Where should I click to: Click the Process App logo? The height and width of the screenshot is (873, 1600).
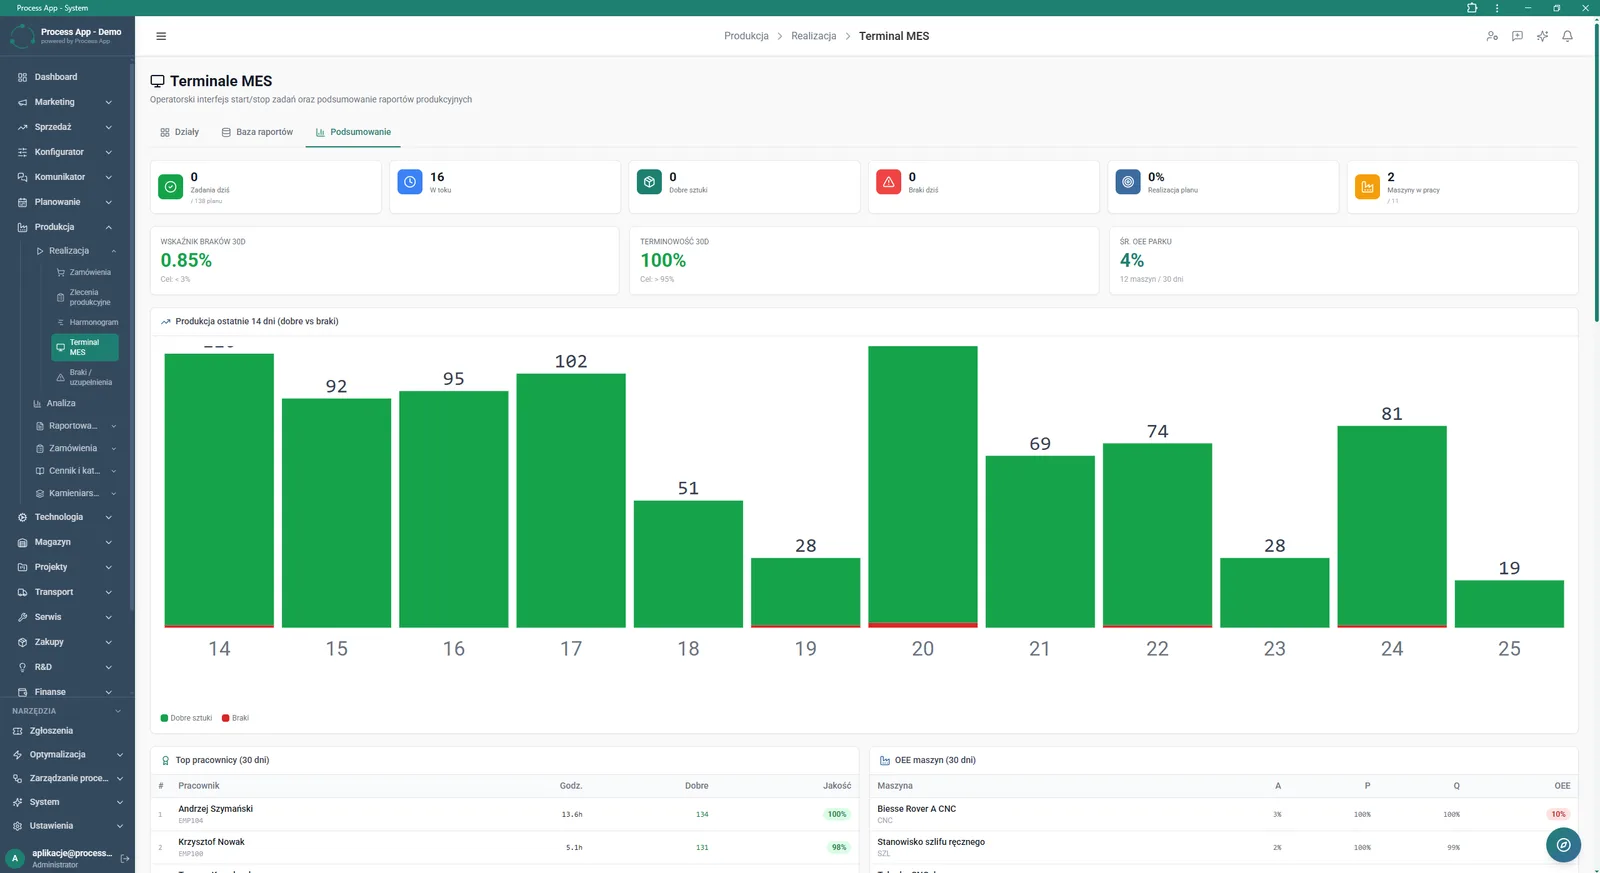[22, 36]
